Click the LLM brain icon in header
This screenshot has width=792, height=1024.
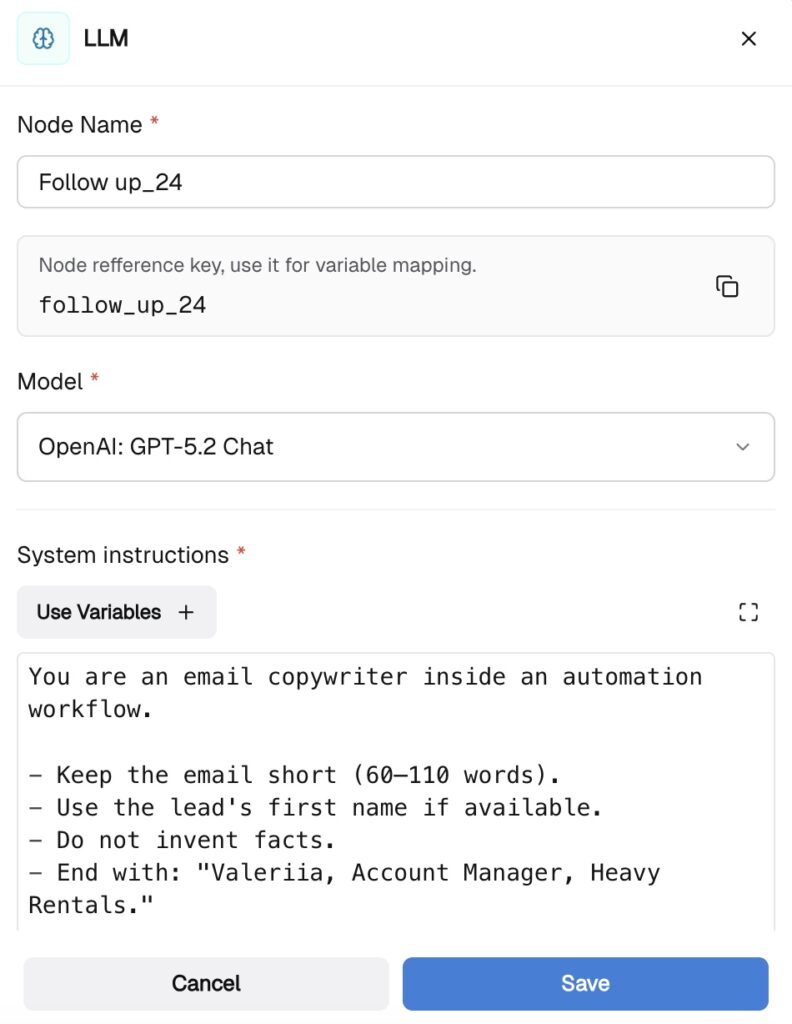[x=43, y=39]
